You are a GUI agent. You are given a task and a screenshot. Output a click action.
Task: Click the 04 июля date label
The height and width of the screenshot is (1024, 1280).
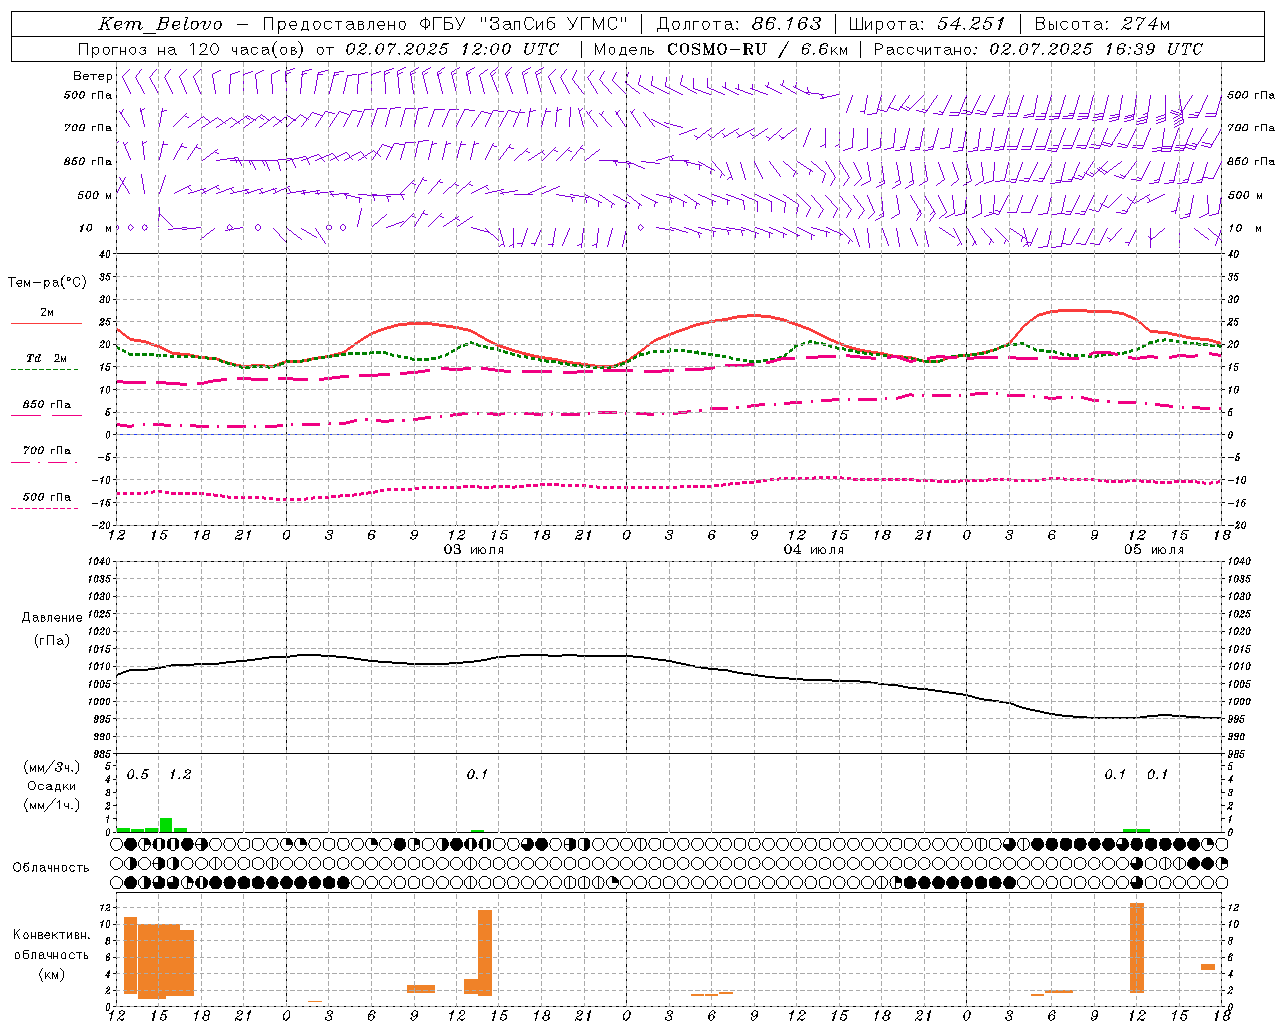[x=813, y=550]
